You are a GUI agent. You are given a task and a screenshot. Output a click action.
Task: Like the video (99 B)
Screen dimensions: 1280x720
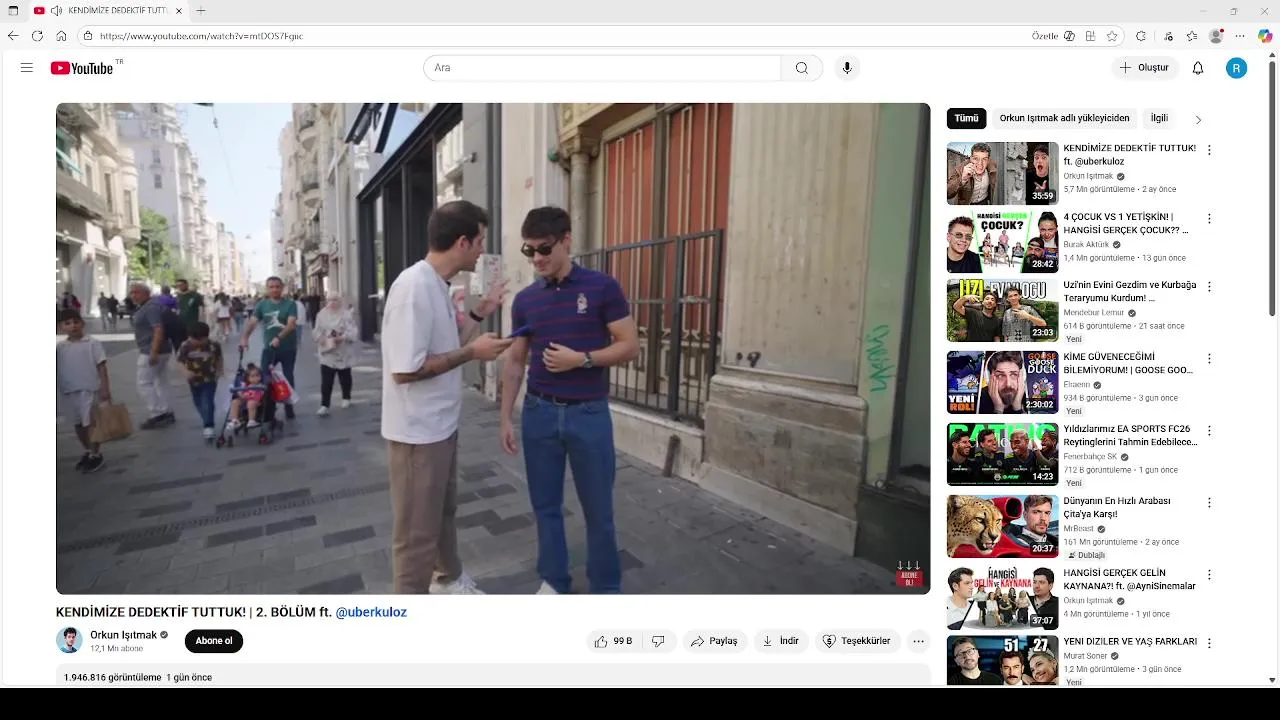tap(614, 641)
